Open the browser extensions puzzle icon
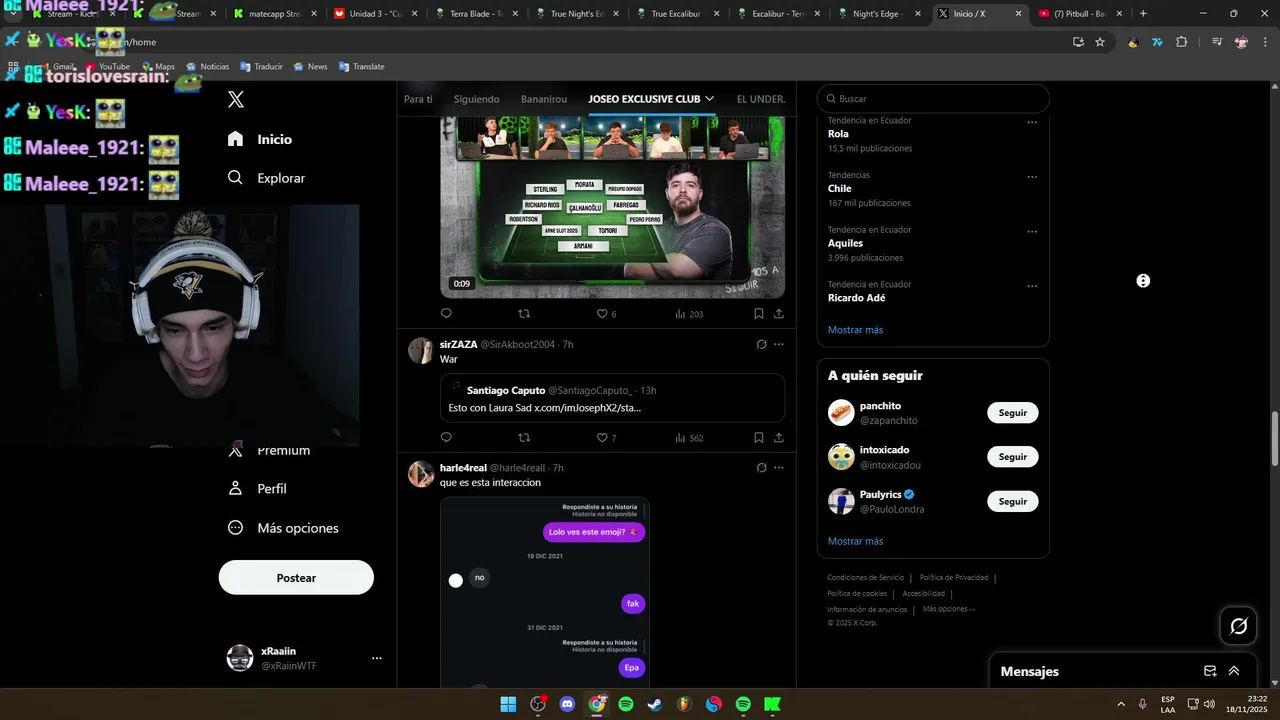 pos(1181,42)
